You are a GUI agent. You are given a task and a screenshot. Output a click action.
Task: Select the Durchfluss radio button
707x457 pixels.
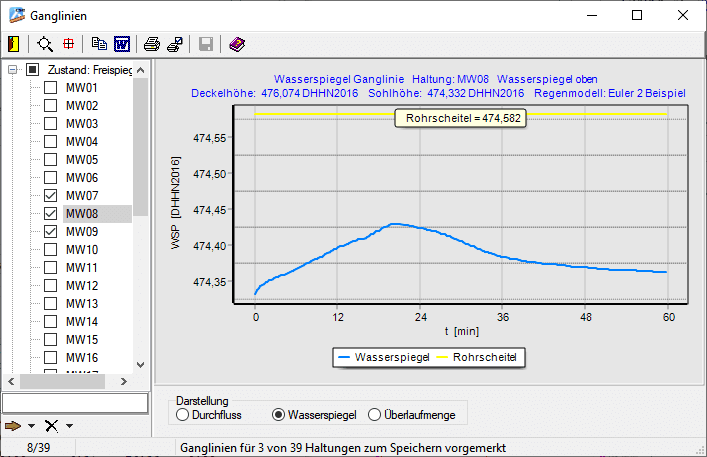click(x=182, y=414)
